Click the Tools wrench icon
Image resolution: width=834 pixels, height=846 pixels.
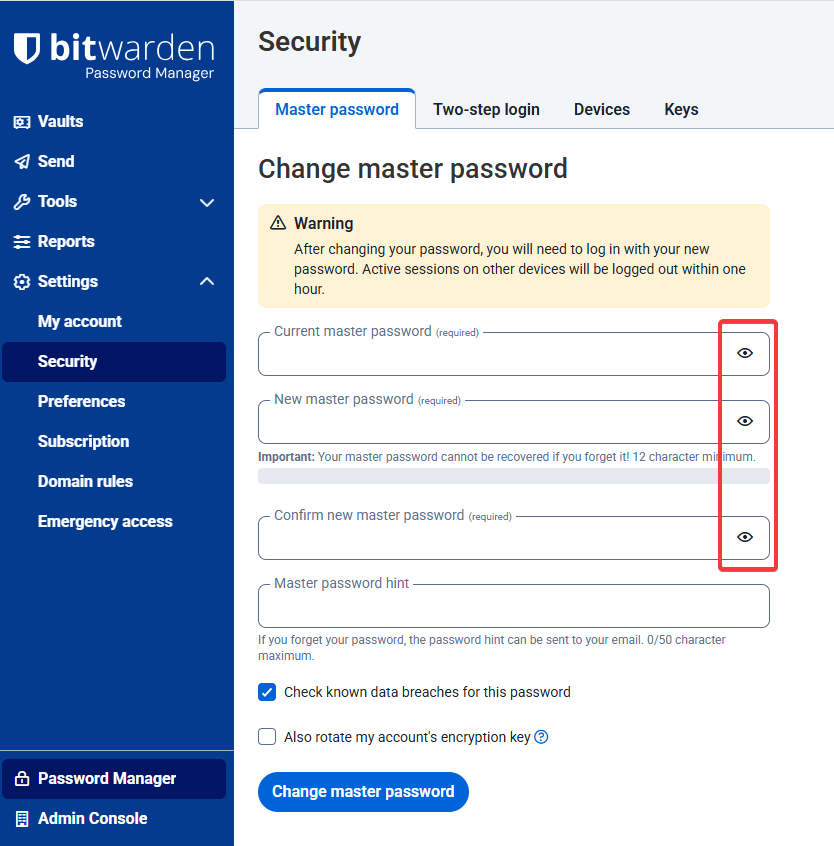22,202
